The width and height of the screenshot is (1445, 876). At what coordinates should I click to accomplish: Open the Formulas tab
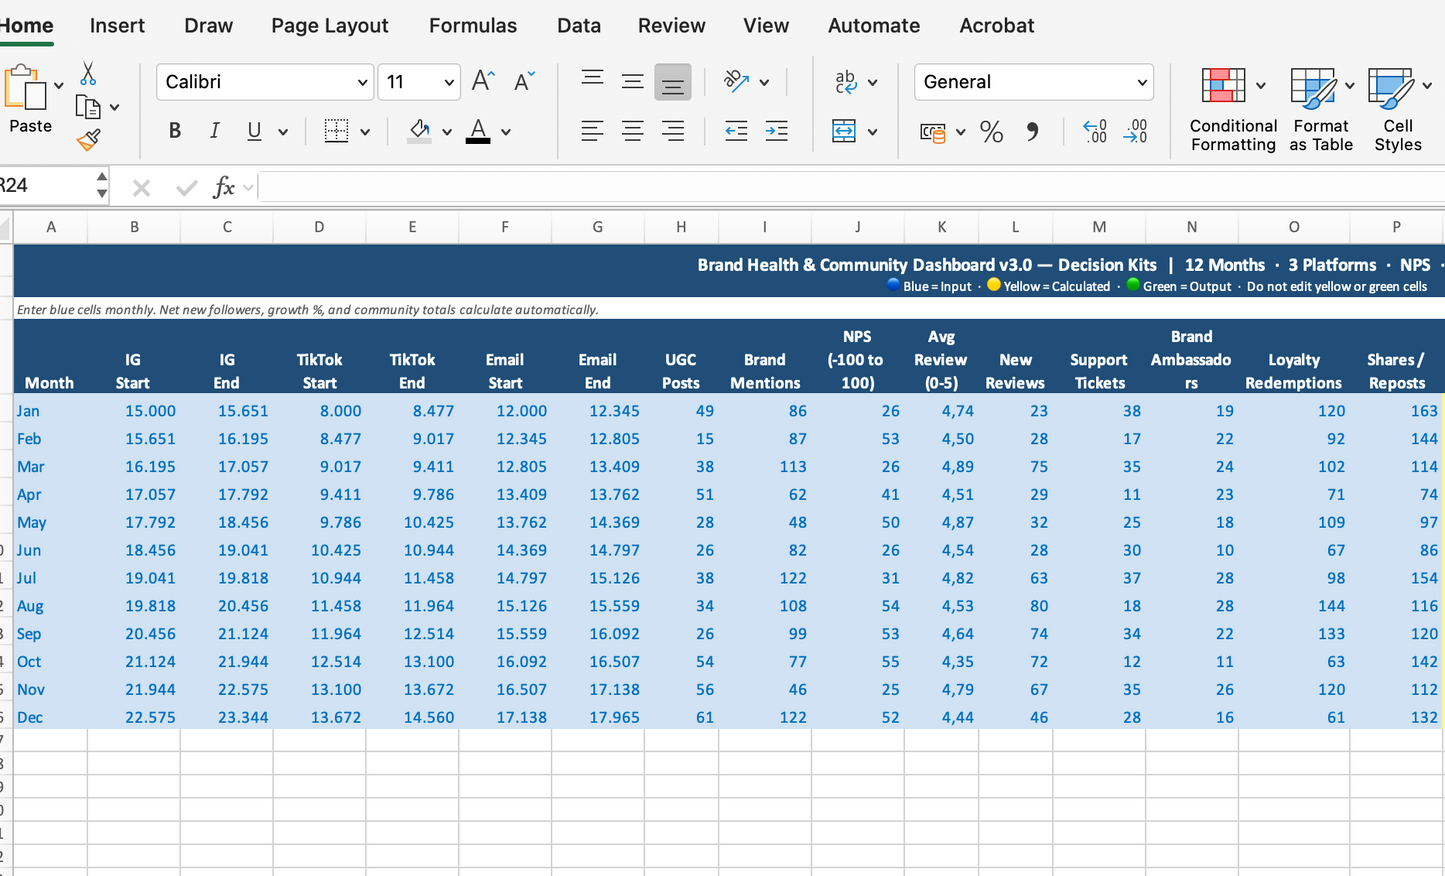[x=473, y=26]
